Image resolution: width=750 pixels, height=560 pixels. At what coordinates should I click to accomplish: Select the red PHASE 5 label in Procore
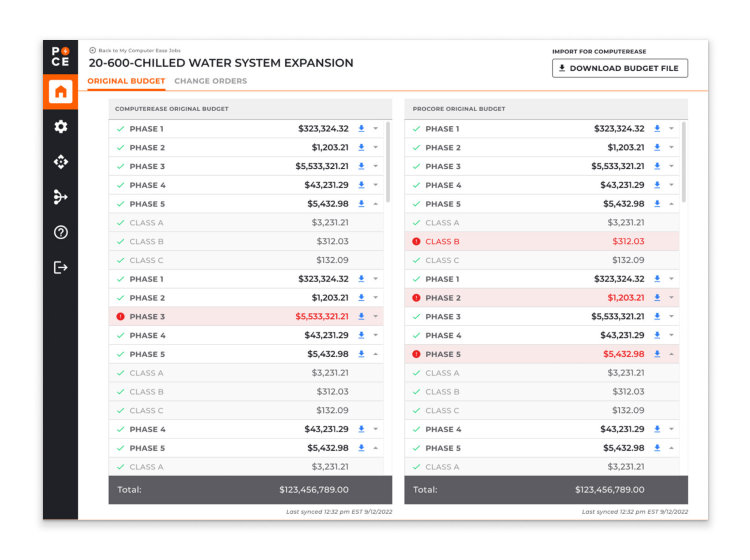pyautogui.click(x=443, y=354)
